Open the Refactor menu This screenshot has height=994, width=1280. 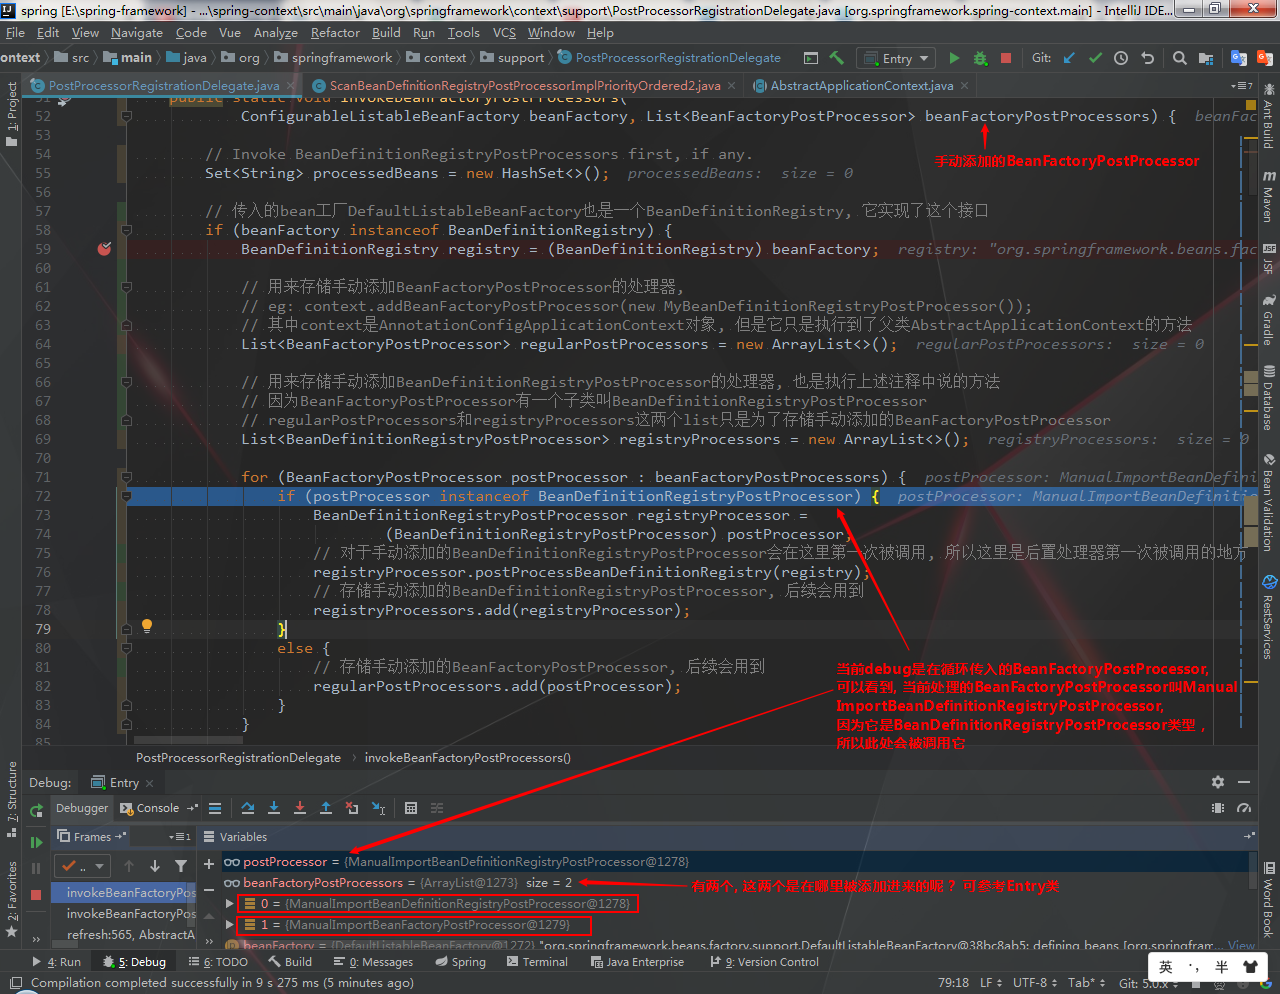(x=335, y=33)
